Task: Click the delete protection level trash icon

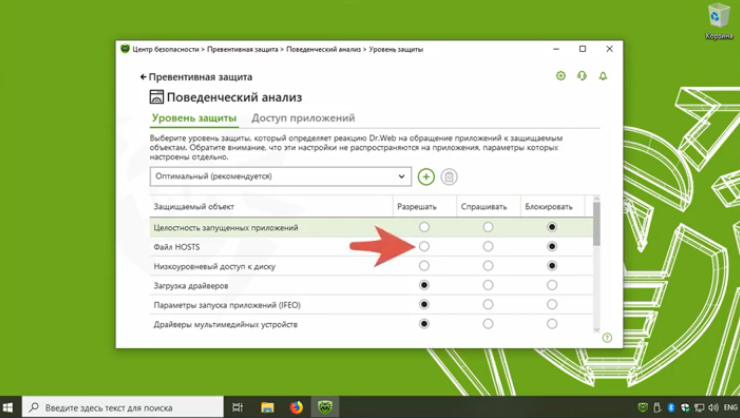Action: 449,177
